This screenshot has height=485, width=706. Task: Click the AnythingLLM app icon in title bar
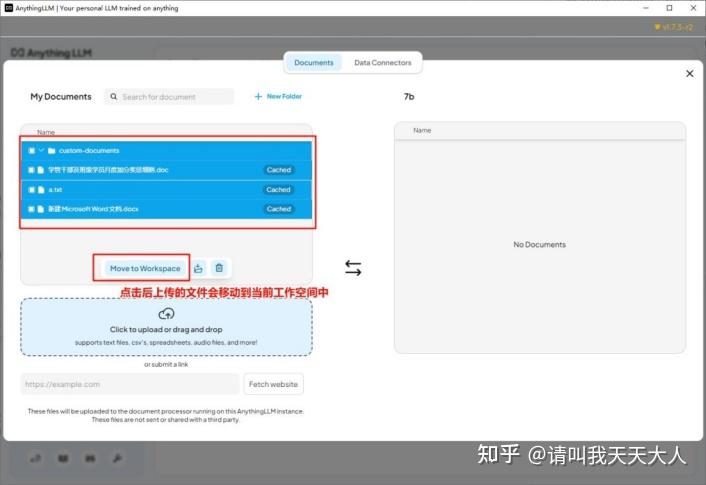click(9, 8)
